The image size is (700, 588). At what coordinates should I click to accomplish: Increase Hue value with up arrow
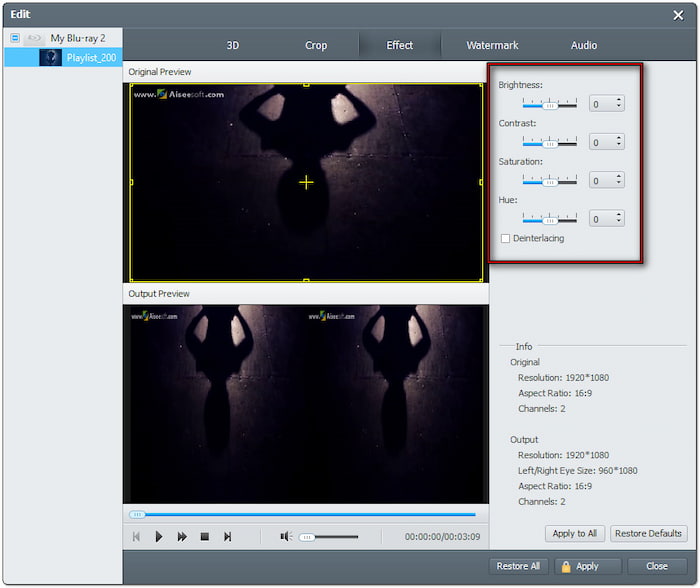(619, 215)
